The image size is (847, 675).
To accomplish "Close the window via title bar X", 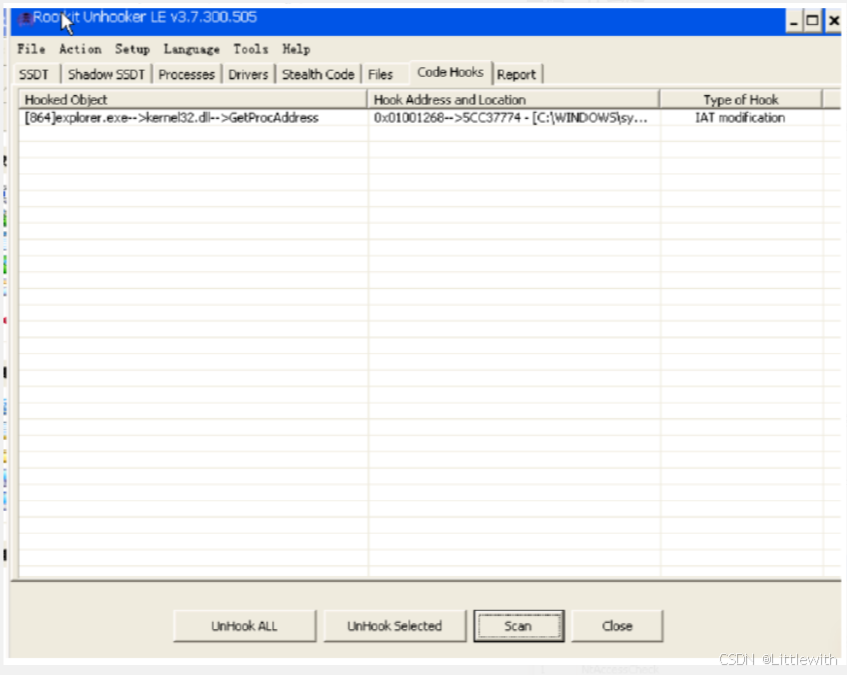I will pyautogui.click(x=834, y=21).
